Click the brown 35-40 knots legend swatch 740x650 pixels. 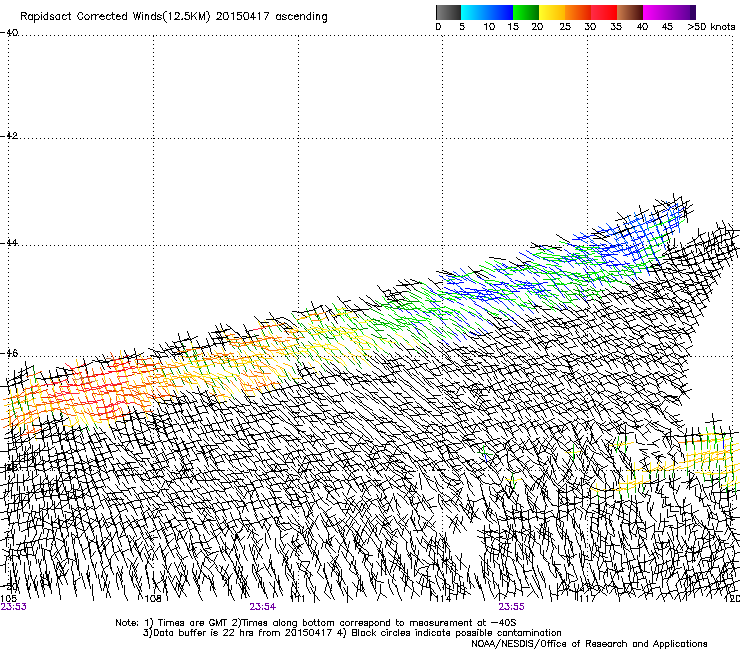[x=630, y=12]
